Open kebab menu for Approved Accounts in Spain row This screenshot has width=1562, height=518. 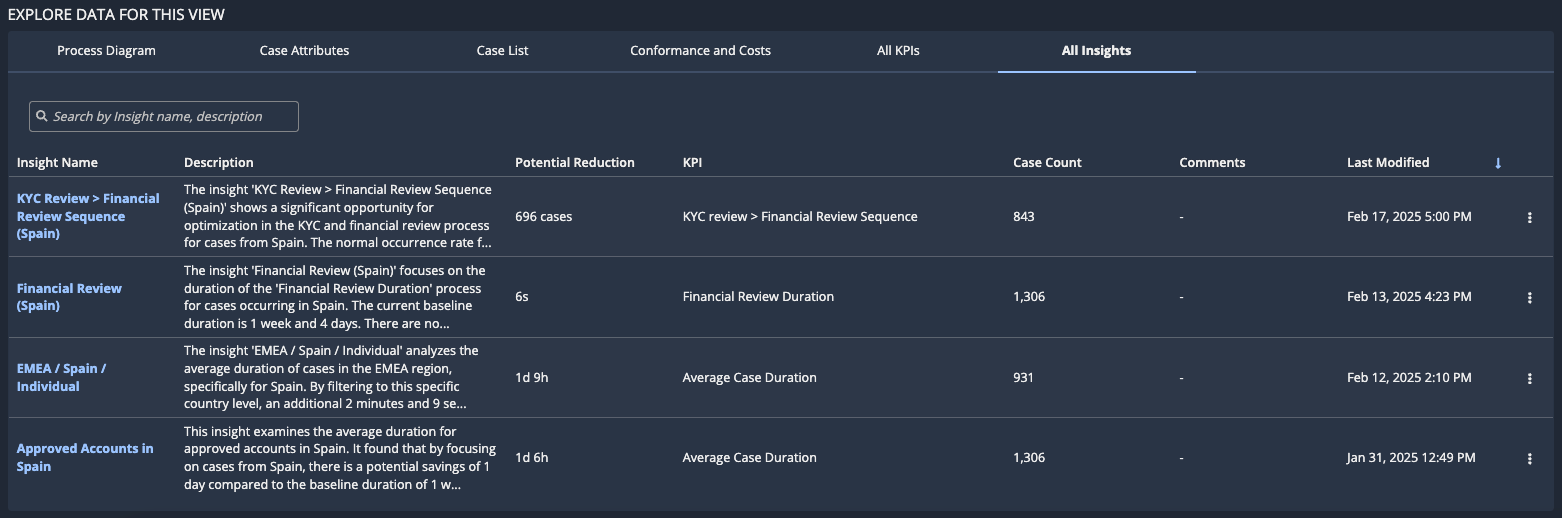pyautogui.click(x=1529, y=458)
